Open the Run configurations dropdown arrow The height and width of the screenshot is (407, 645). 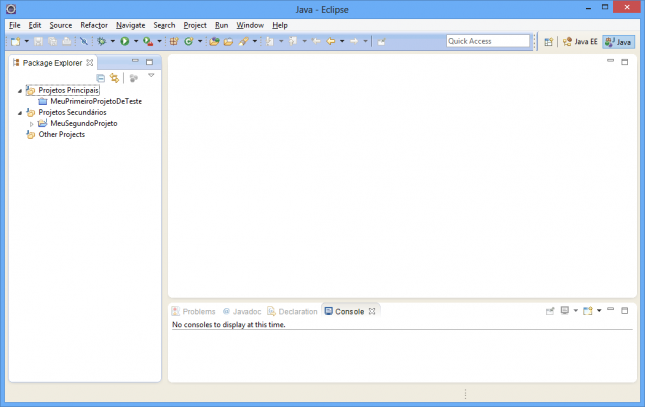pyautogui.click(x=136, y=41)
